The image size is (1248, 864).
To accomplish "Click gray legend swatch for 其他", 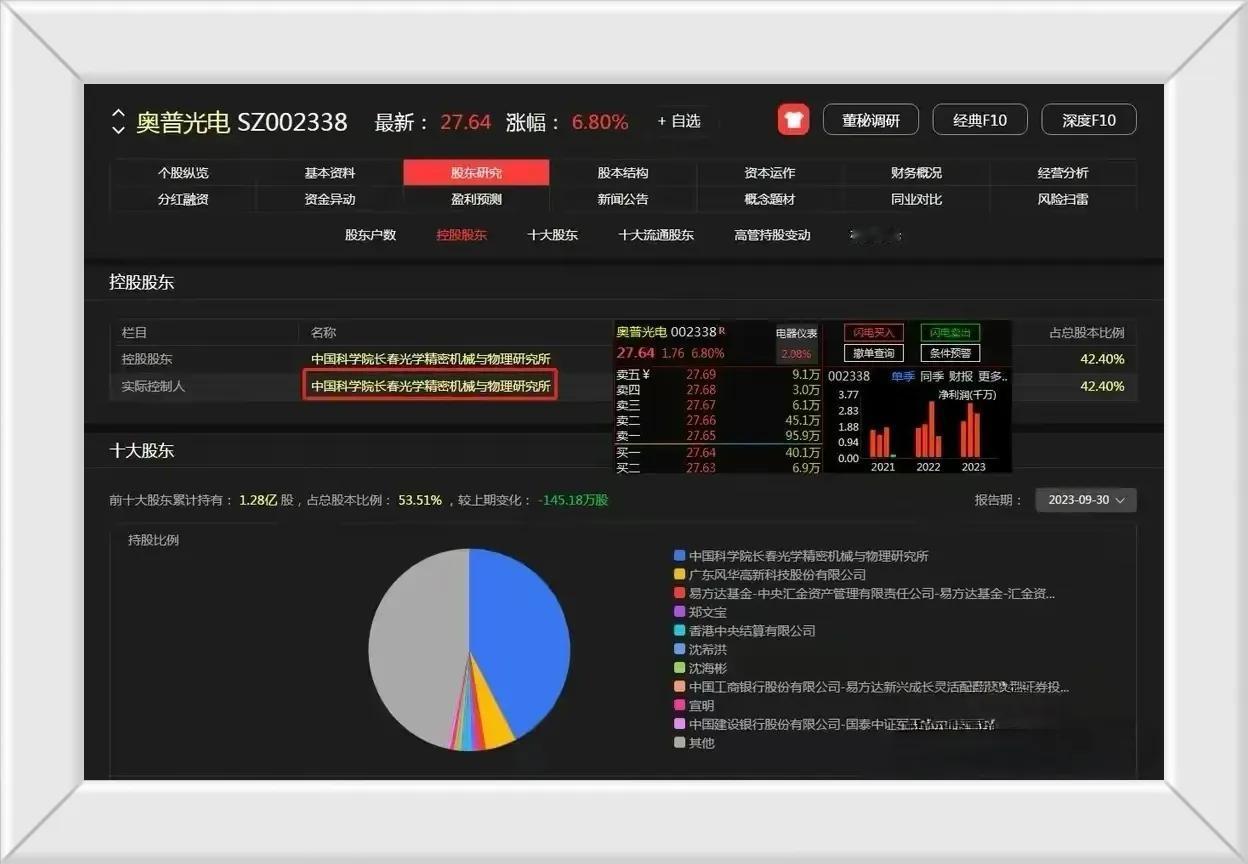I will point(680,743).
